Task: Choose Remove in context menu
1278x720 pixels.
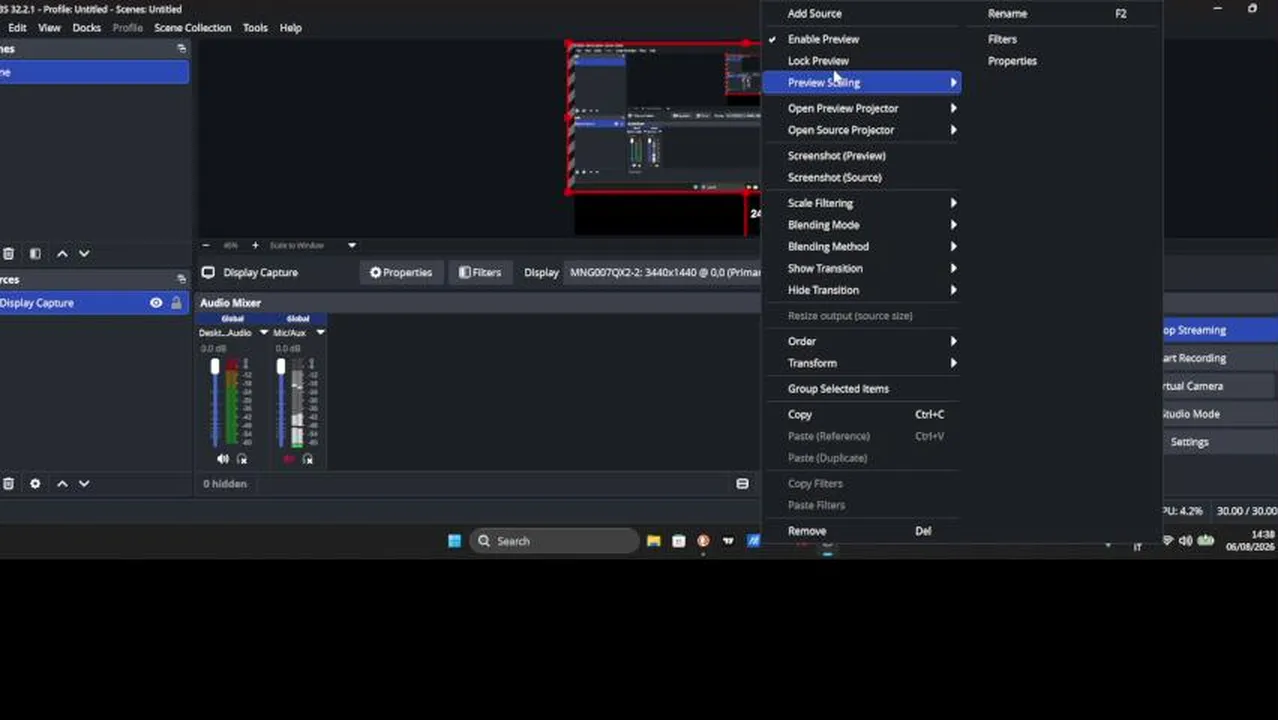Action: tap(861, 531)
